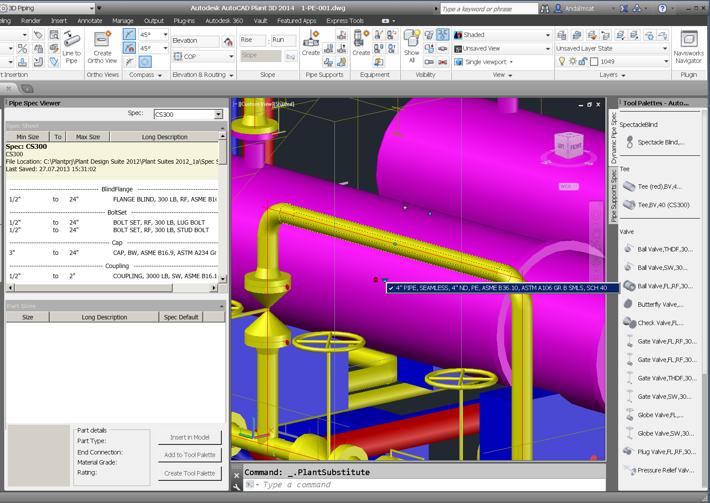Screen dimensions: 710x503
Task: Open the 3D Piping workspace dropdown
Action: [x=91, y=8]
